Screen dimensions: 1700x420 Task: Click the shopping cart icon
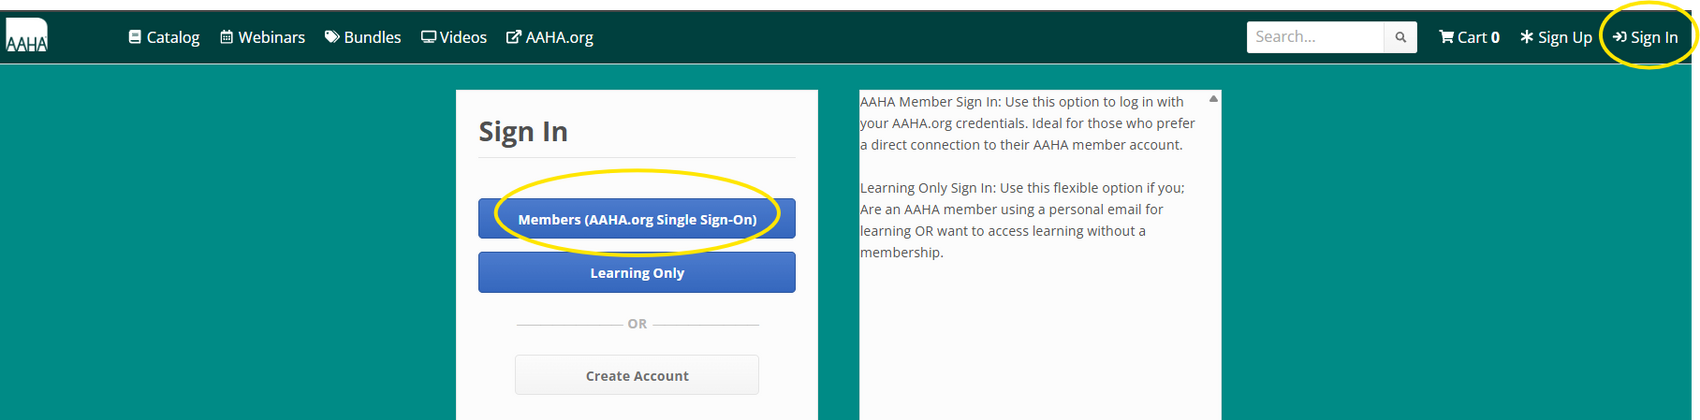(1446, 37)
